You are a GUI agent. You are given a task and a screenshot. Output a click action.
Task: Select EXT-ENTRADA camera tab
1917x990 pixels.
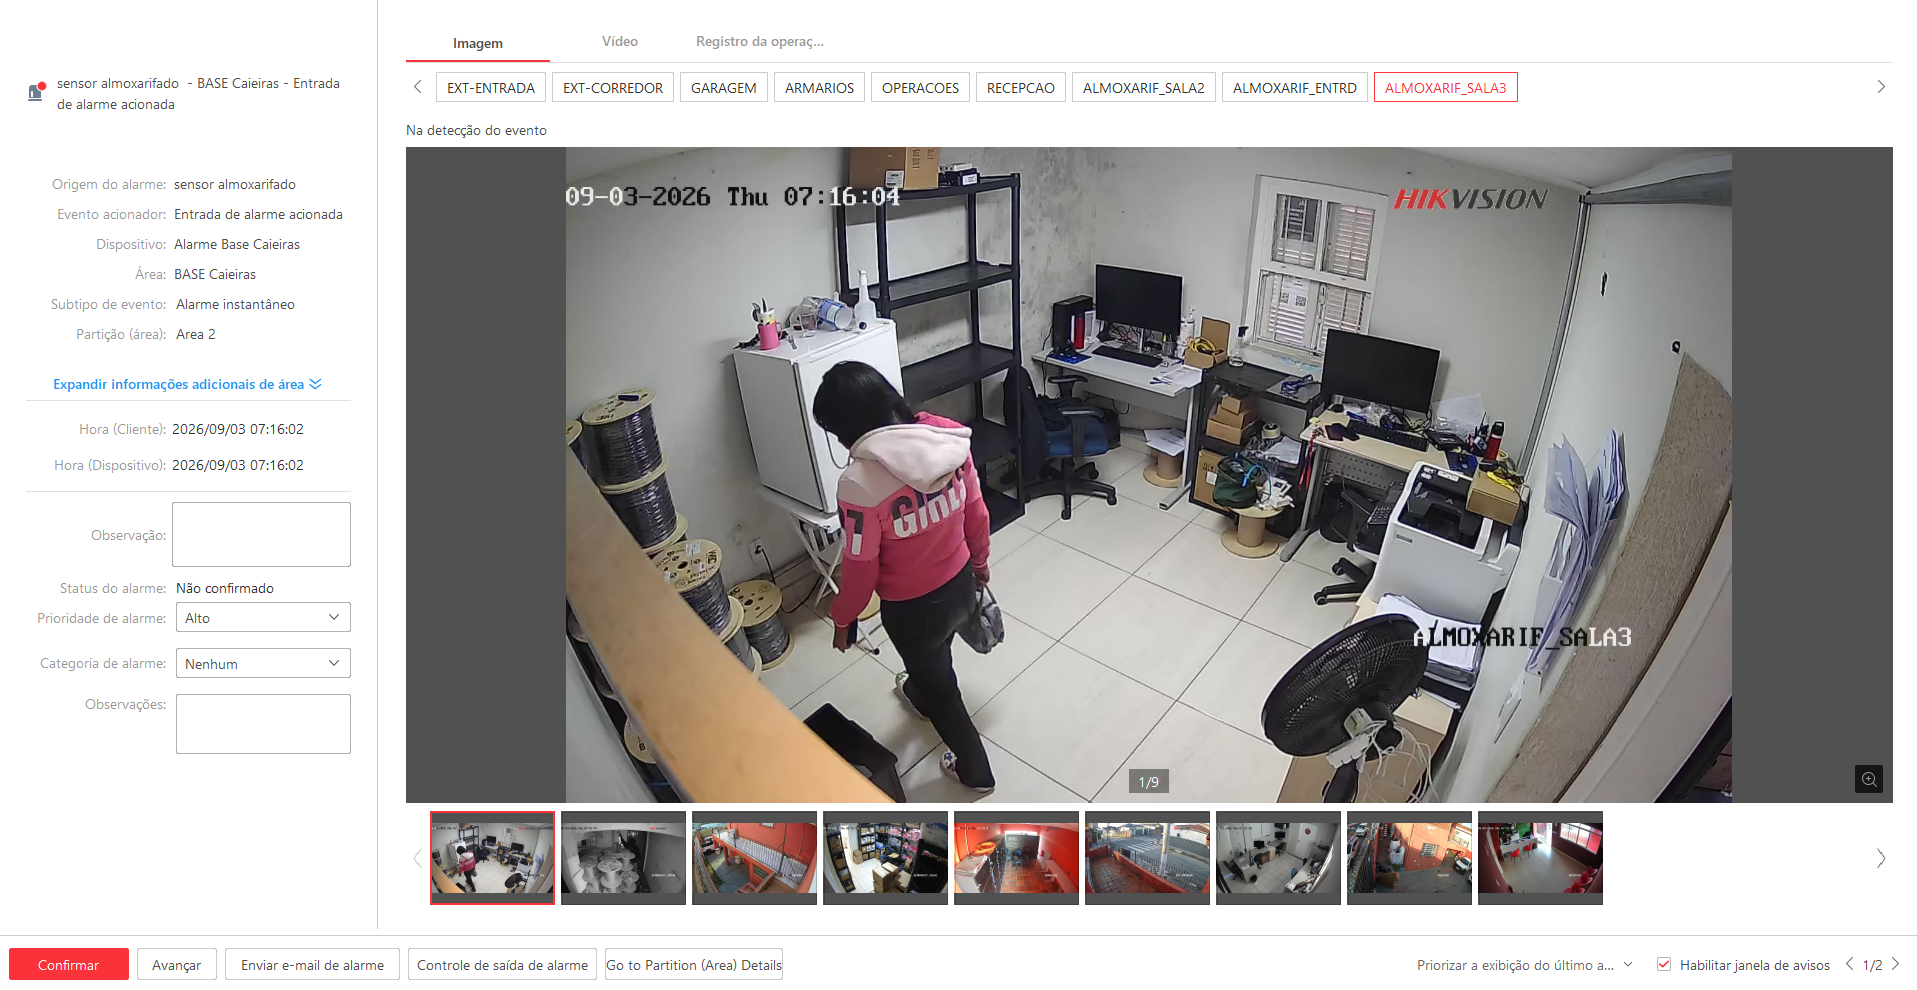491,87
